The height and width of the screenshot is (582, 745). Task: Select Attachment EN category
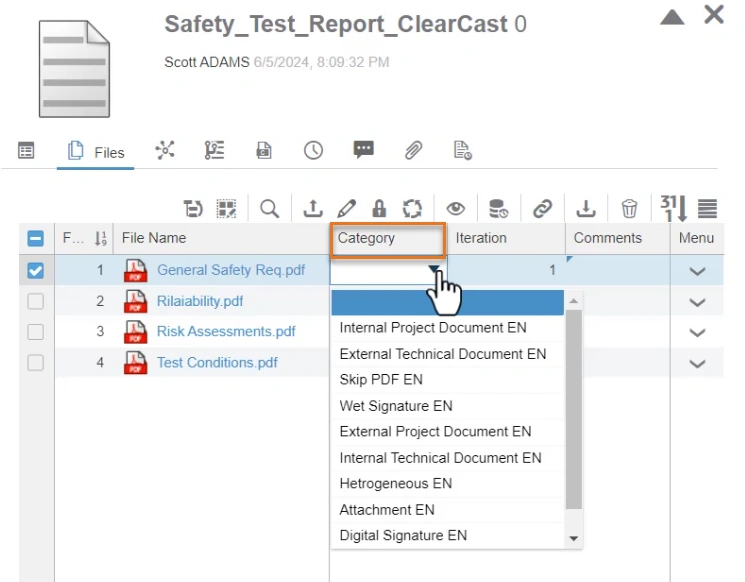click(x=448, y=510)
